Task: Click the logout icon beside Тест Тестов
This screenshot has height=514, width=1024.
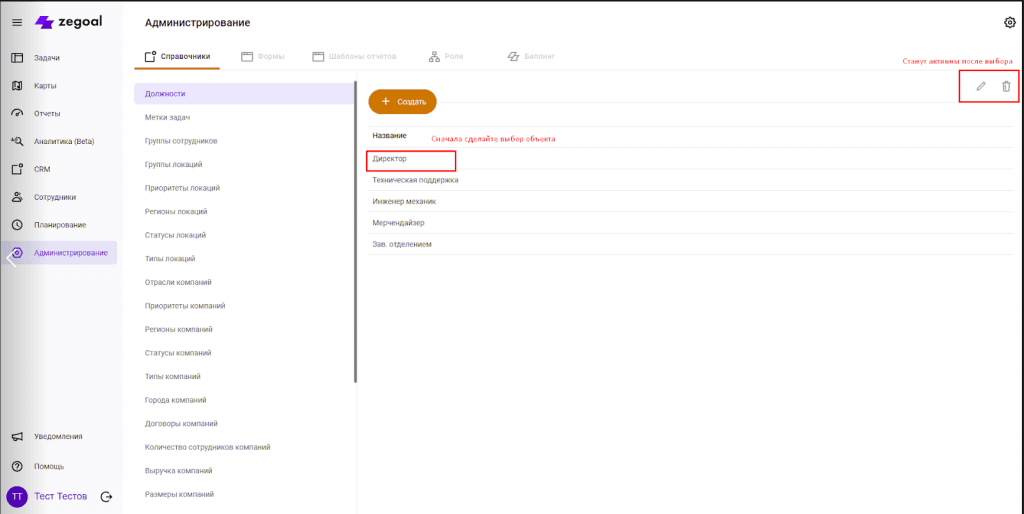Action: [x=106, y=496]
